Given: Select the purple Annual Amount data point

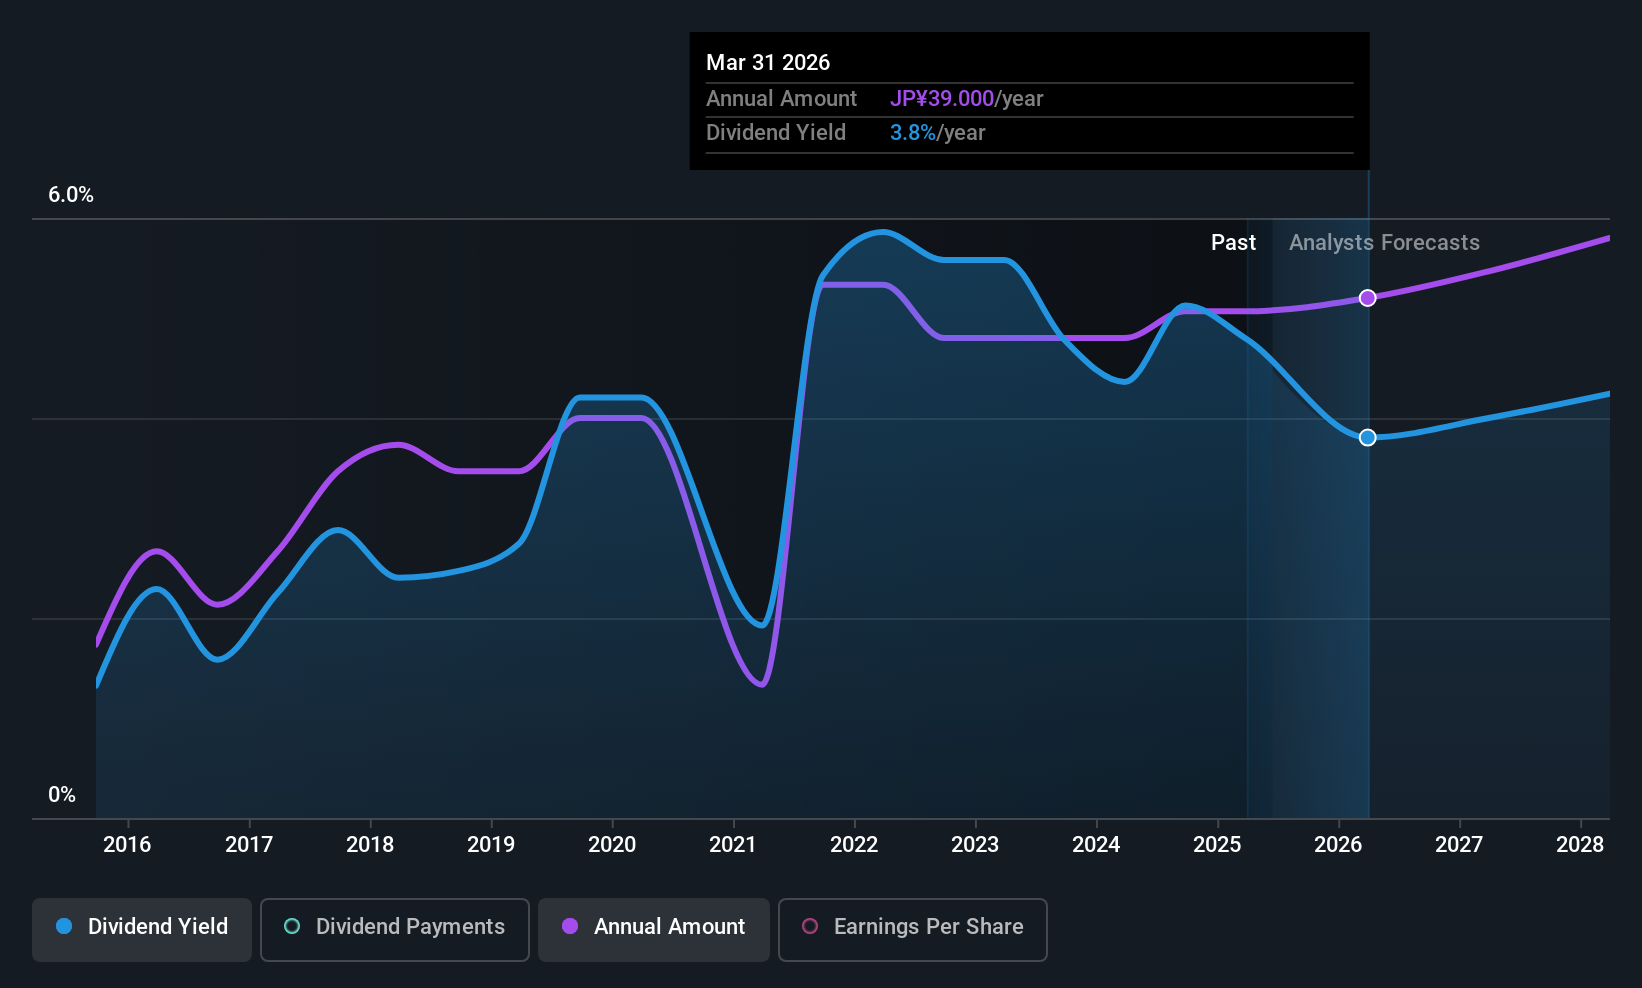Looking at the screenshot, I should [x=1367, y=298].
